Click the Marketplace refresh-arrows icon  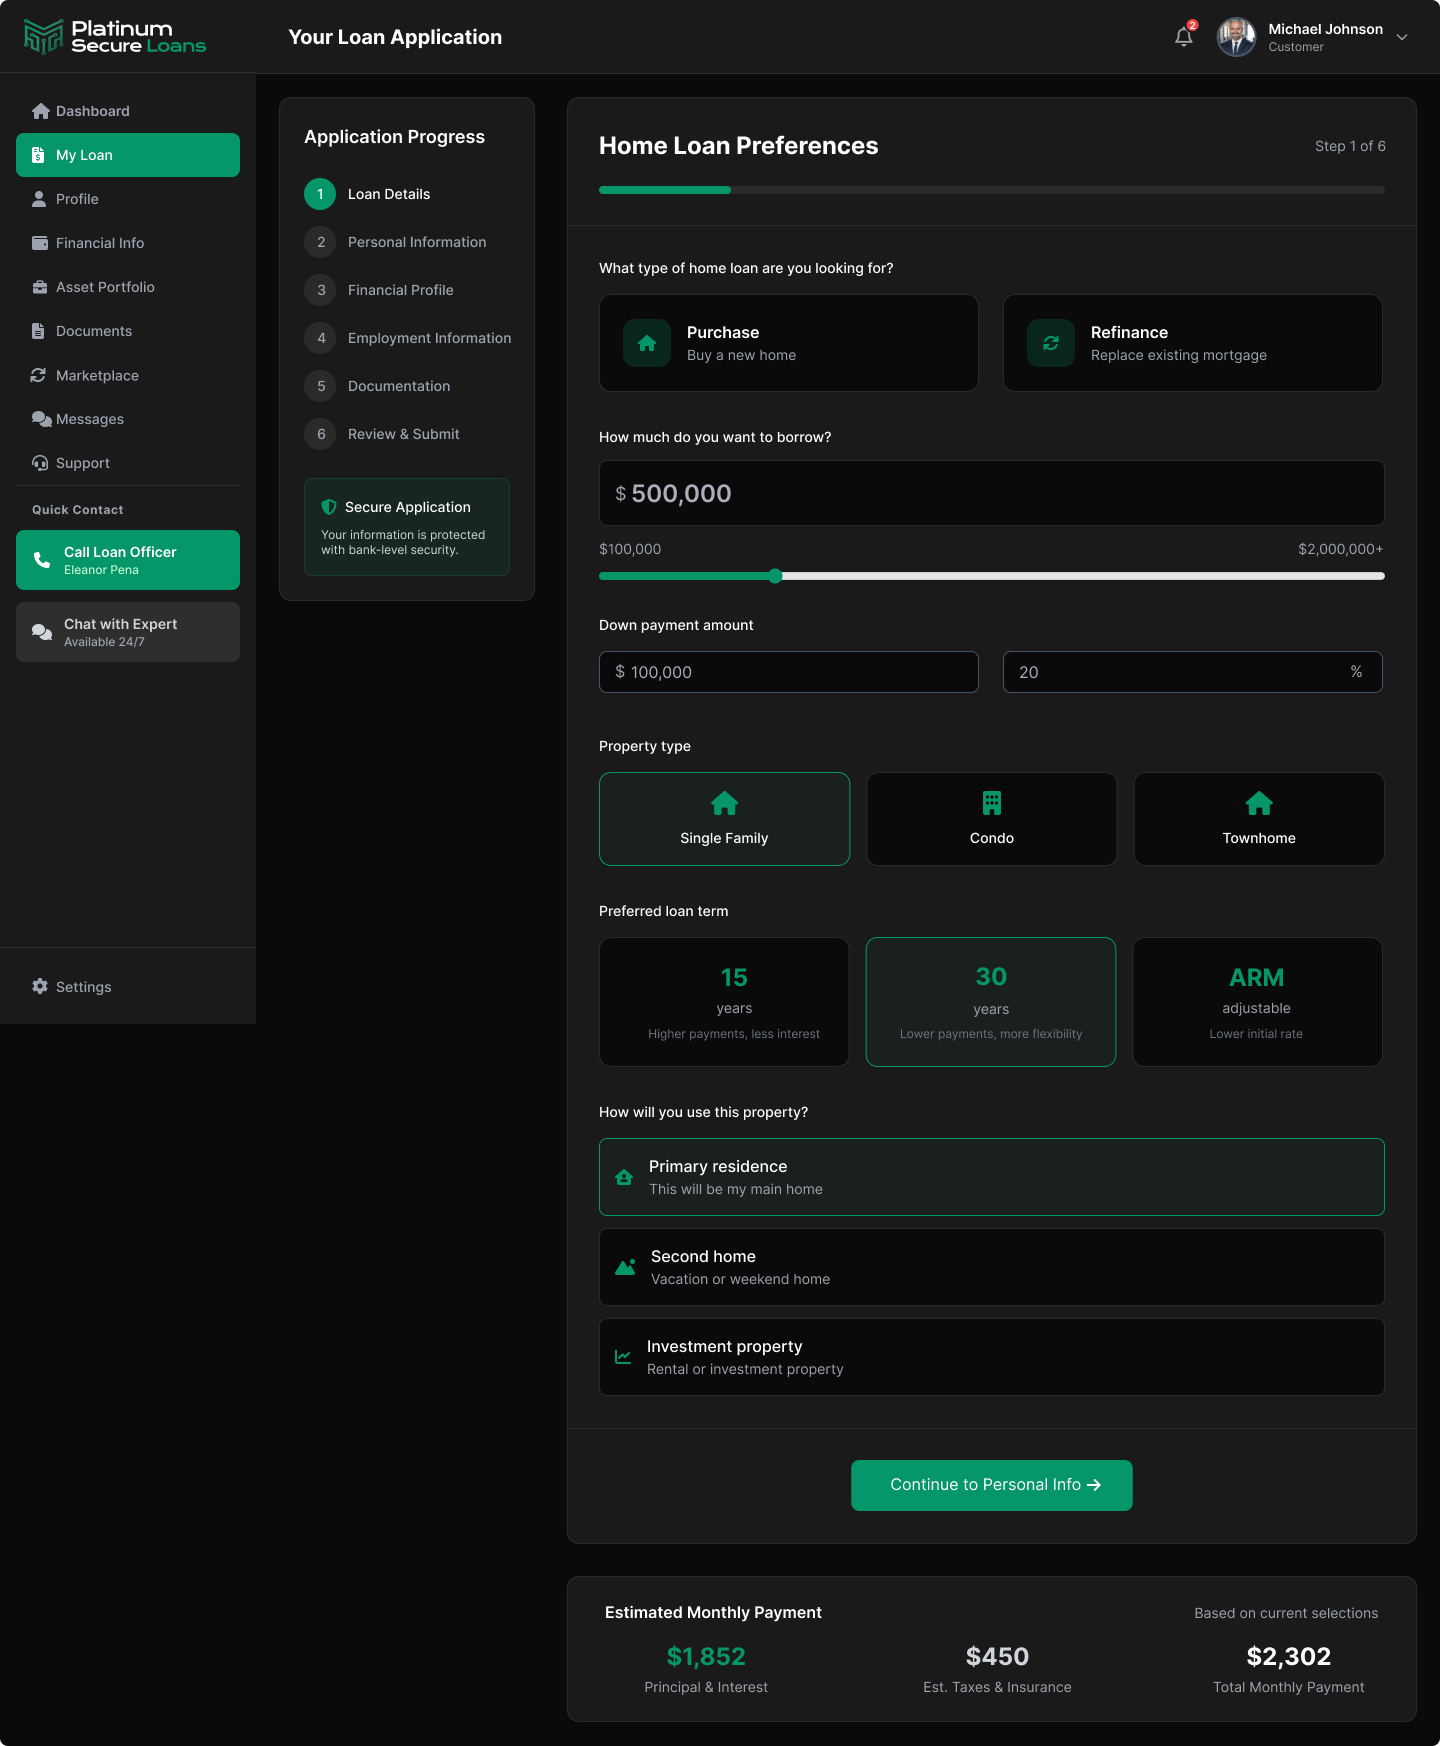tap(39, 375)
